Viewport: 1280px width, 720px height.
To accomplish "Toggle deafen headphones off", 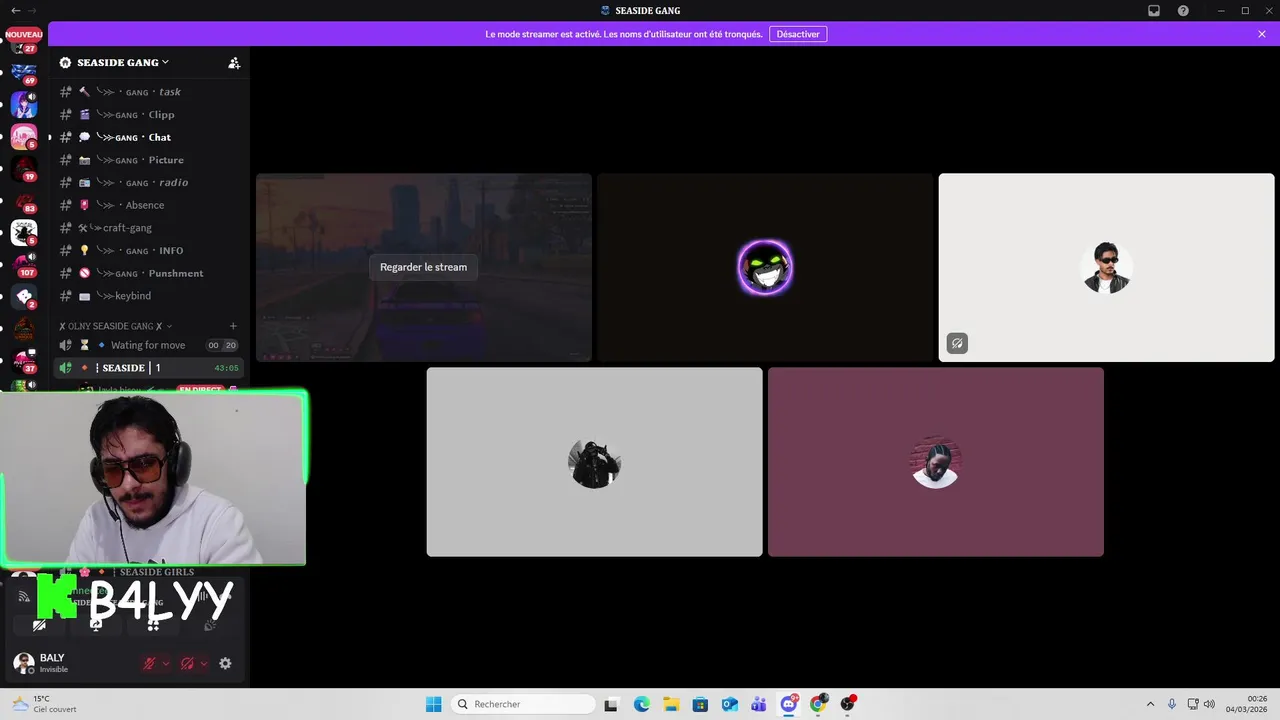I will (x=187, y=663).
